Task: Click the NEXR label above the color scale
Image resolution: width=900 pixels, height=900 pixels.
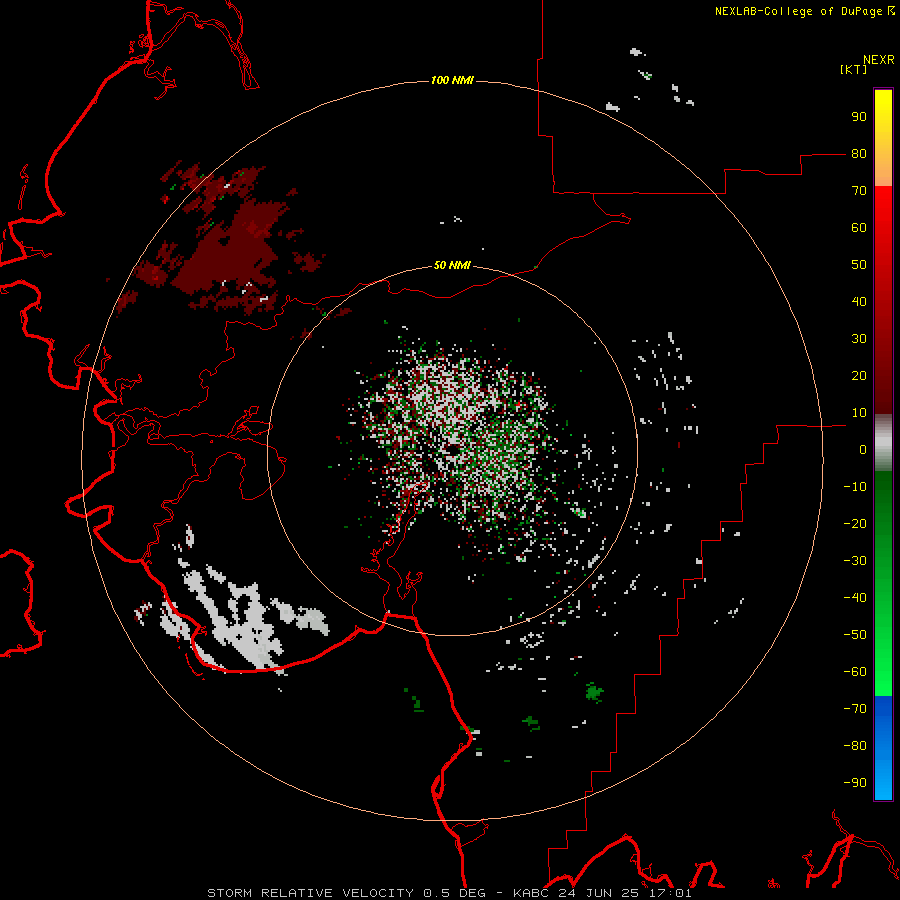Action: (x=878, y=60)
